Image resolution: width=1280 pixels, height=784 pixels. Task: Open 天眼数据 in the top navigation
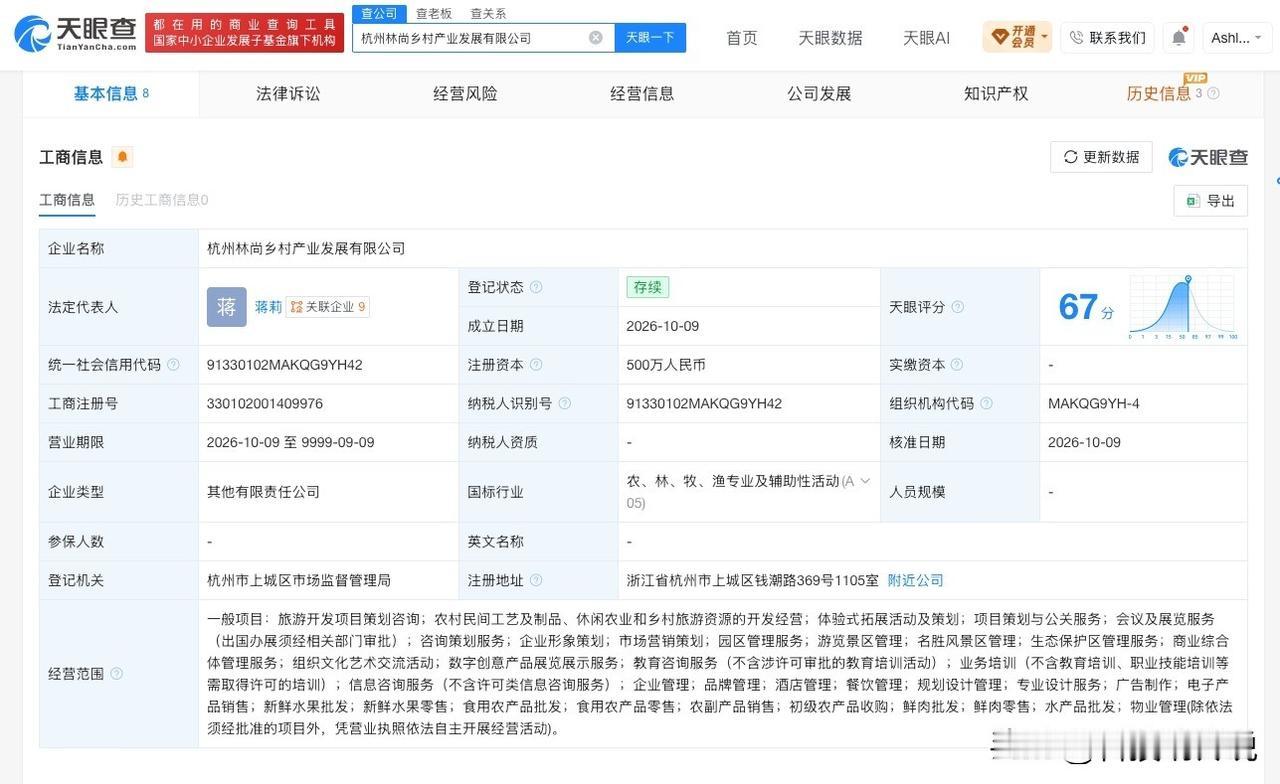tap(830, 38)
